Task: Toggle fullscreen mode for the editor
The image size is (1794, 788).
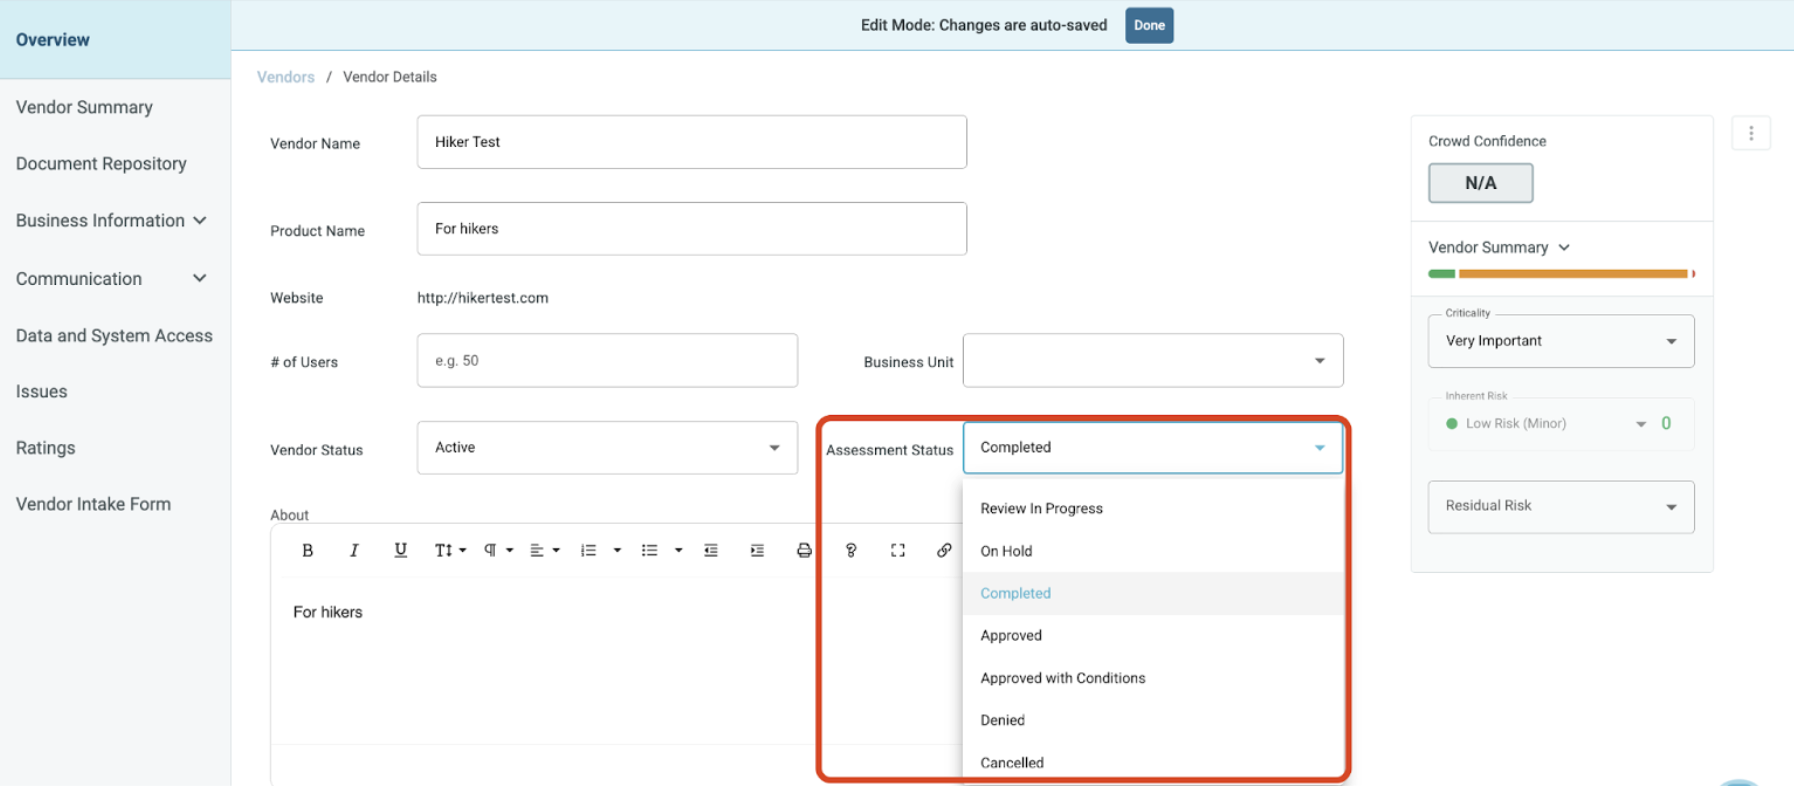Action: click(x=898, y=550)
